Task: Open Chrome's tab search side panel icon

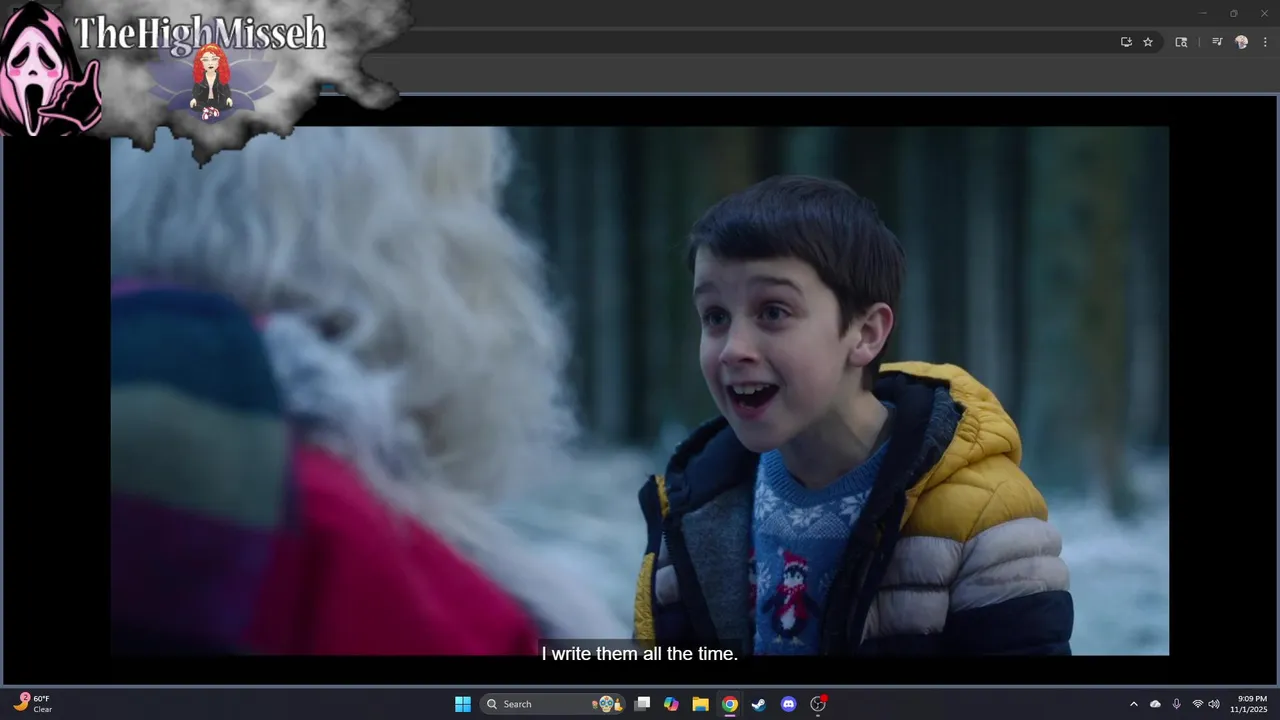Action: (1181, 42)
